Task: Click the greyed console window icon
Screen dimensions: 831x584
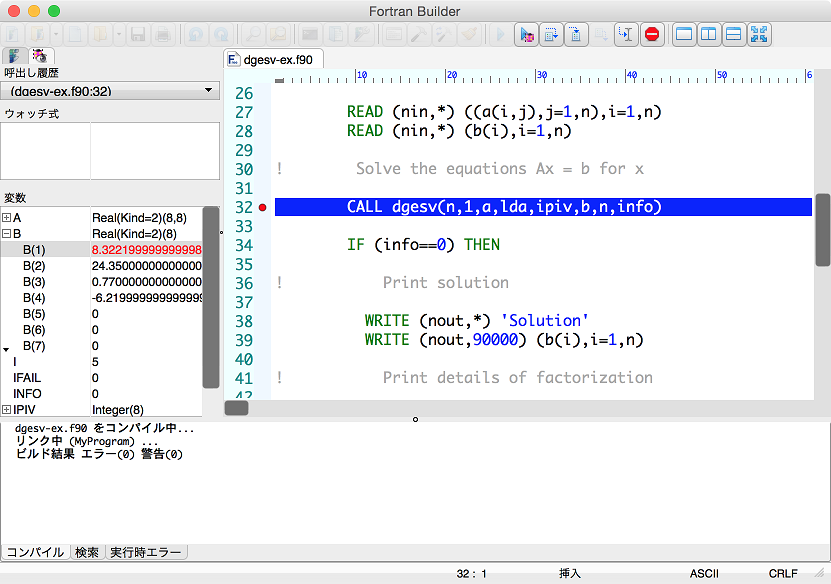Action: (310, 35)
